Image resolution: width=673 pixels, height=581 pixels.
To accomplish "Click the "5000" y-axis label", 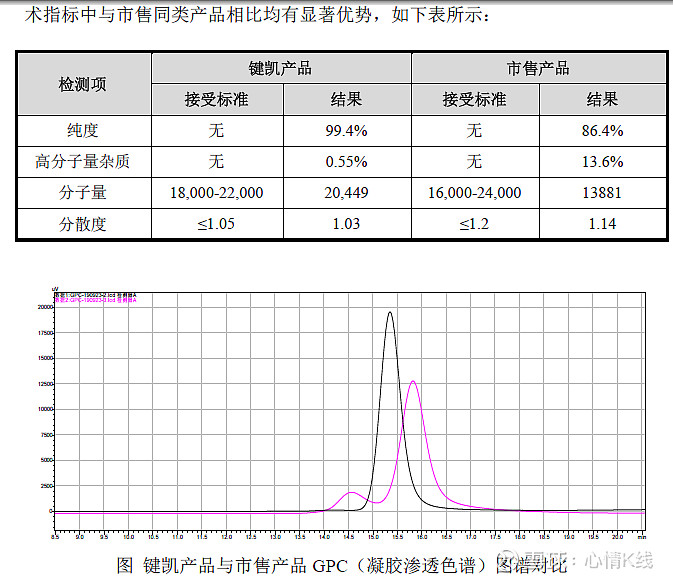I will [x=46, y=460].
